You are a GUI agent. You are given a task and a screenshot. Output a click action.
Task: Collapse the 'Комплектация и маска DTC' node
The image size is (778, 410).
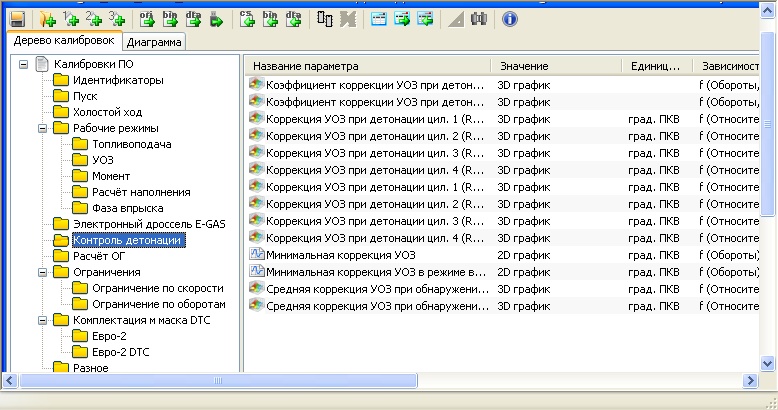(x=43, y=320)
